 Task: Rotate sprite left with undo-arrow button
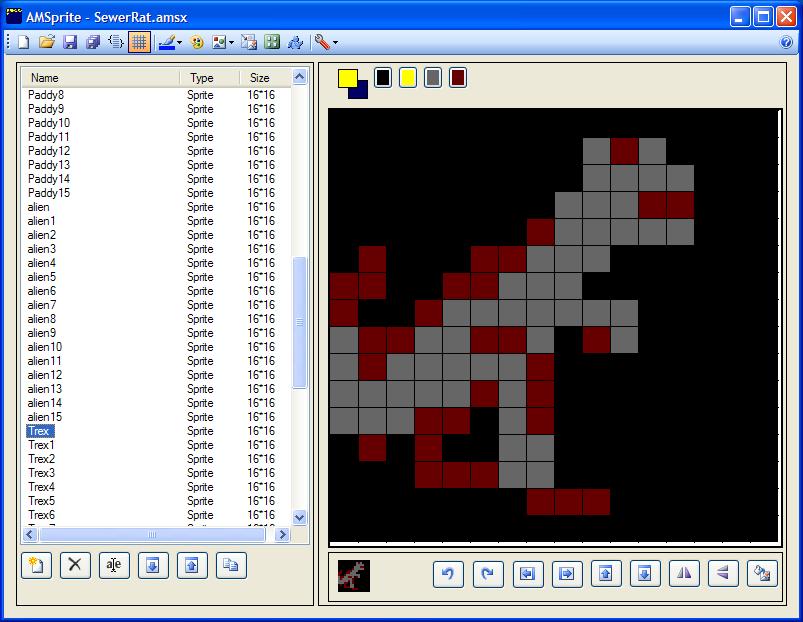(x=449, y=574)
